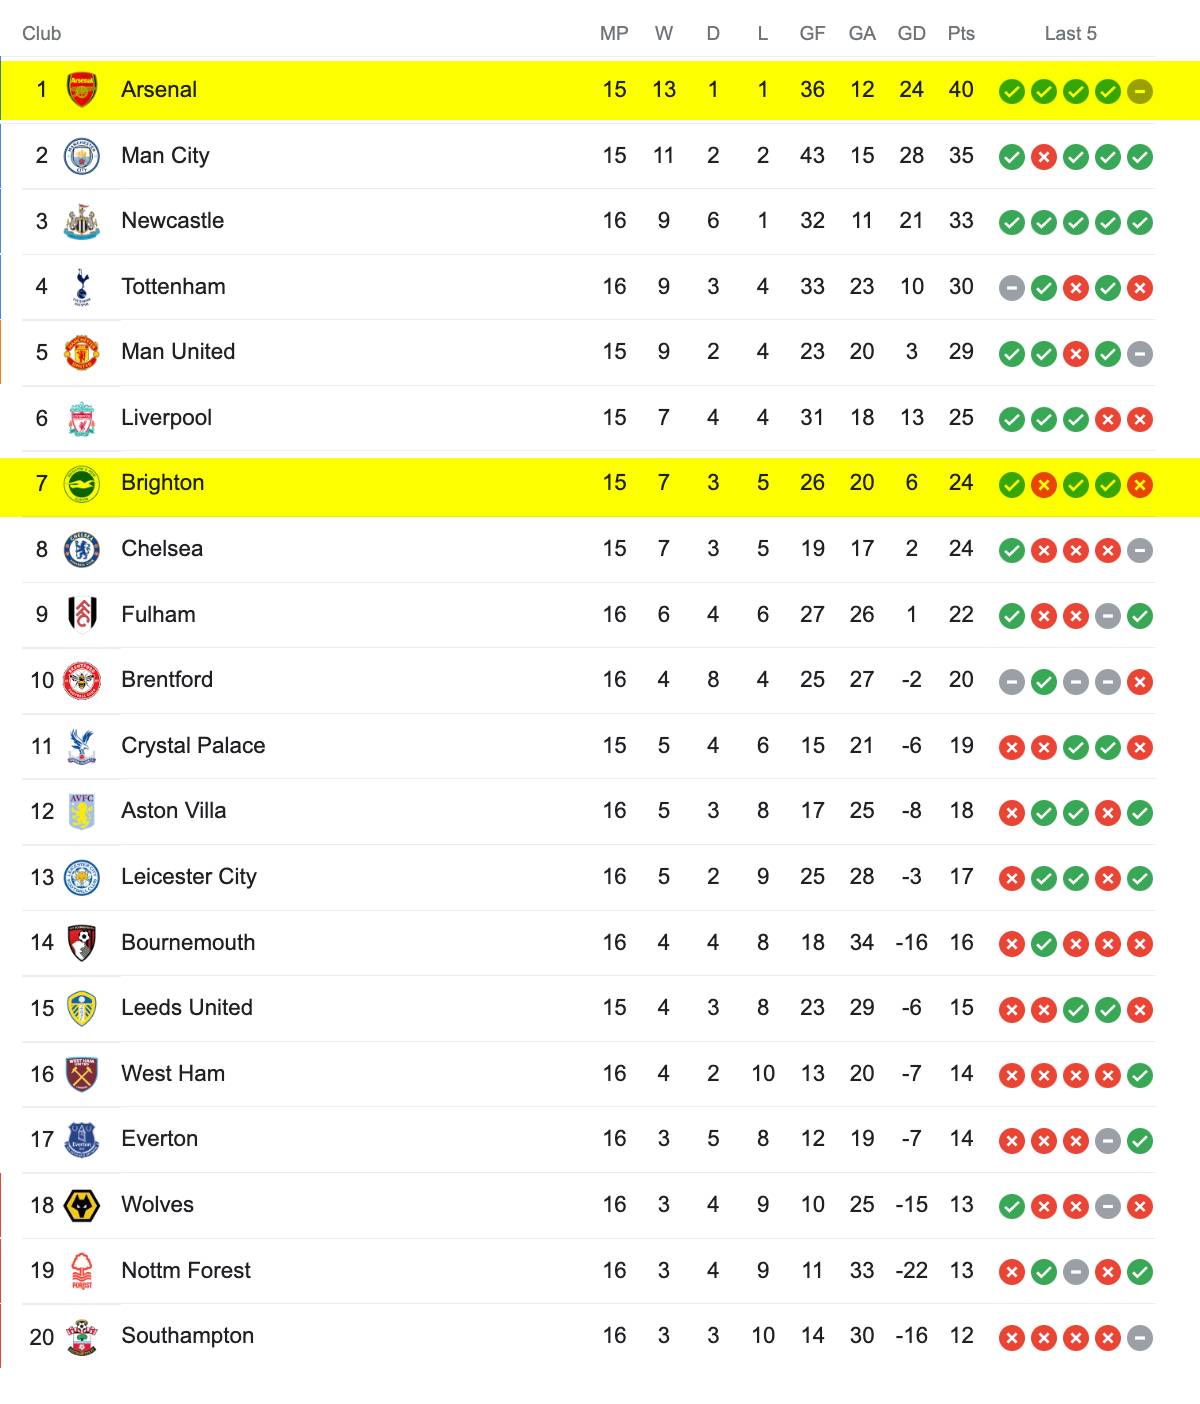Click Tottenham's first grey draw icon
Image resolution: width=1200 pixels, height=1404 pixels.
1012,289
